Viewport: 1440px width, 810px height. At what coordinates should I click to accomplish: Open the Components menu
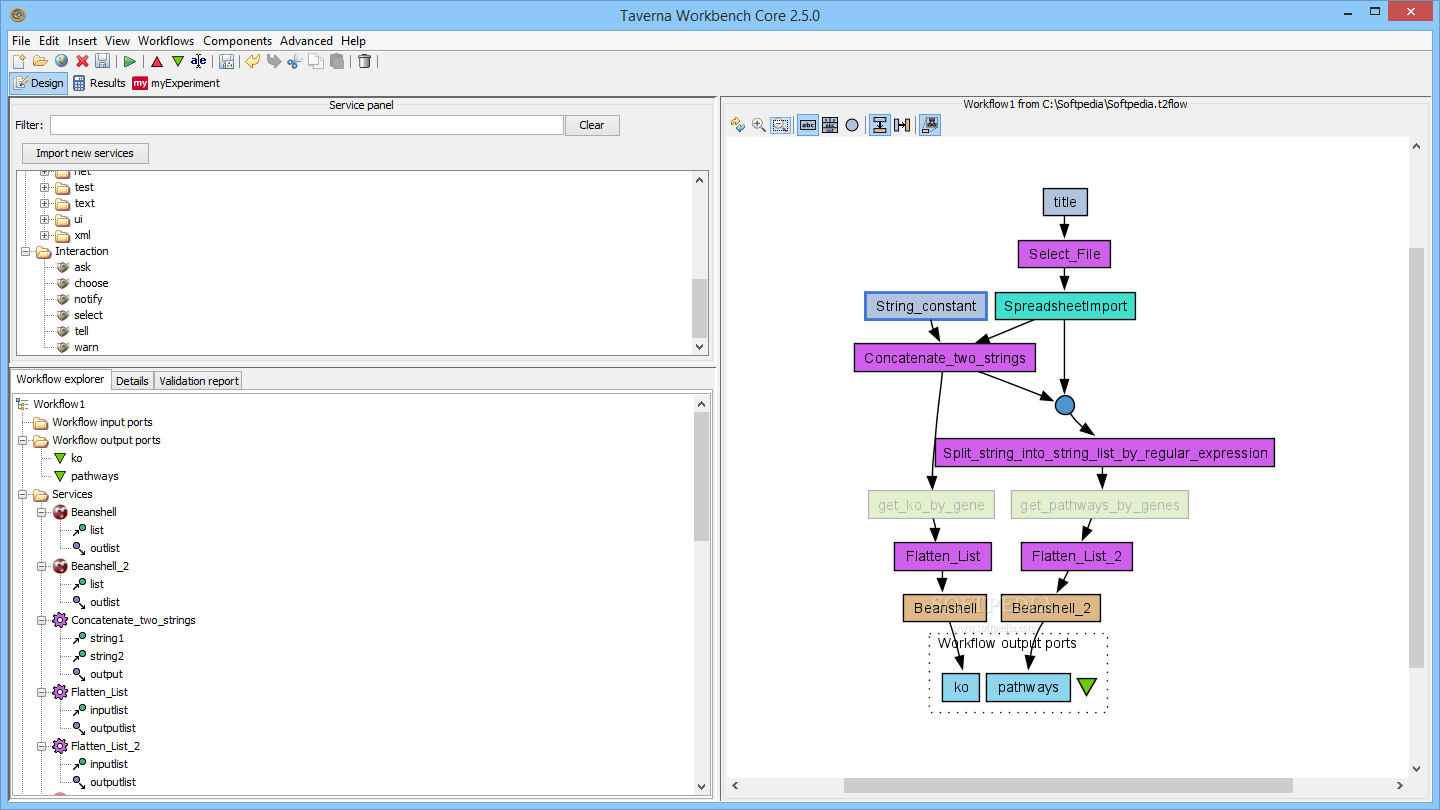pyautogui.click(x=237, y=41)
